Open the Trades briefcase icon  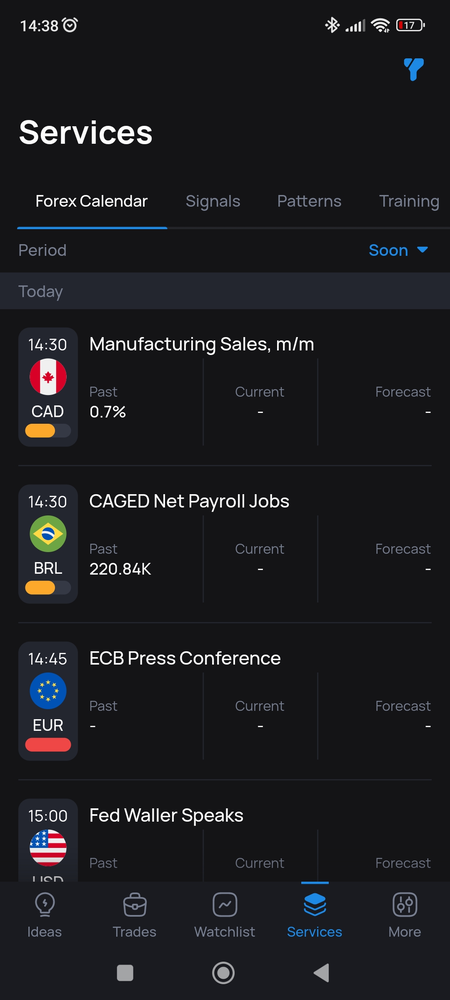tap(134, 904)
